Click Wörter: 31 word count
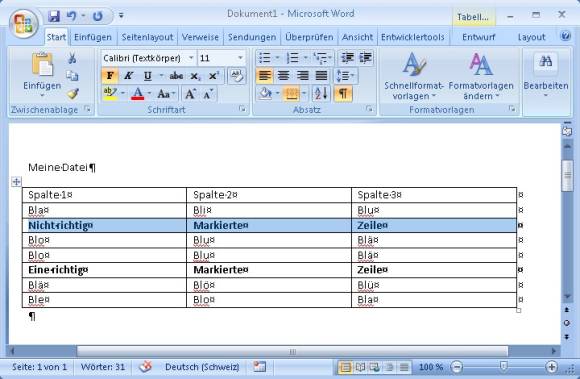Screen dimensions: 580x379 [x=102, y=367]
